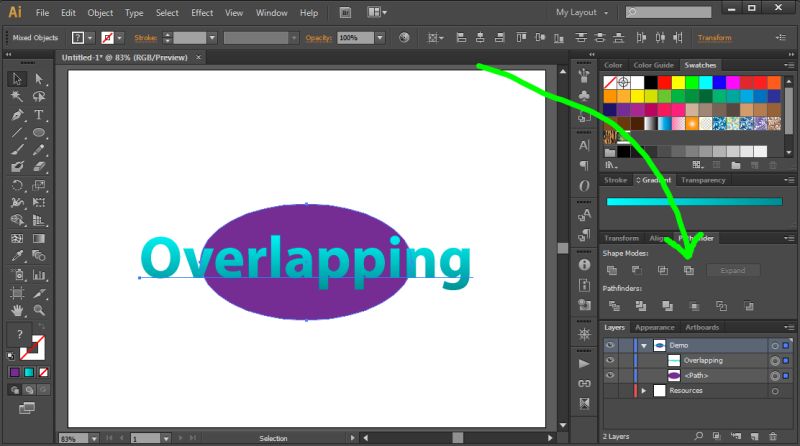This screenshot has width=800, height=446.
Task: Switch to the Appearance tab
Action: point(655,328)
